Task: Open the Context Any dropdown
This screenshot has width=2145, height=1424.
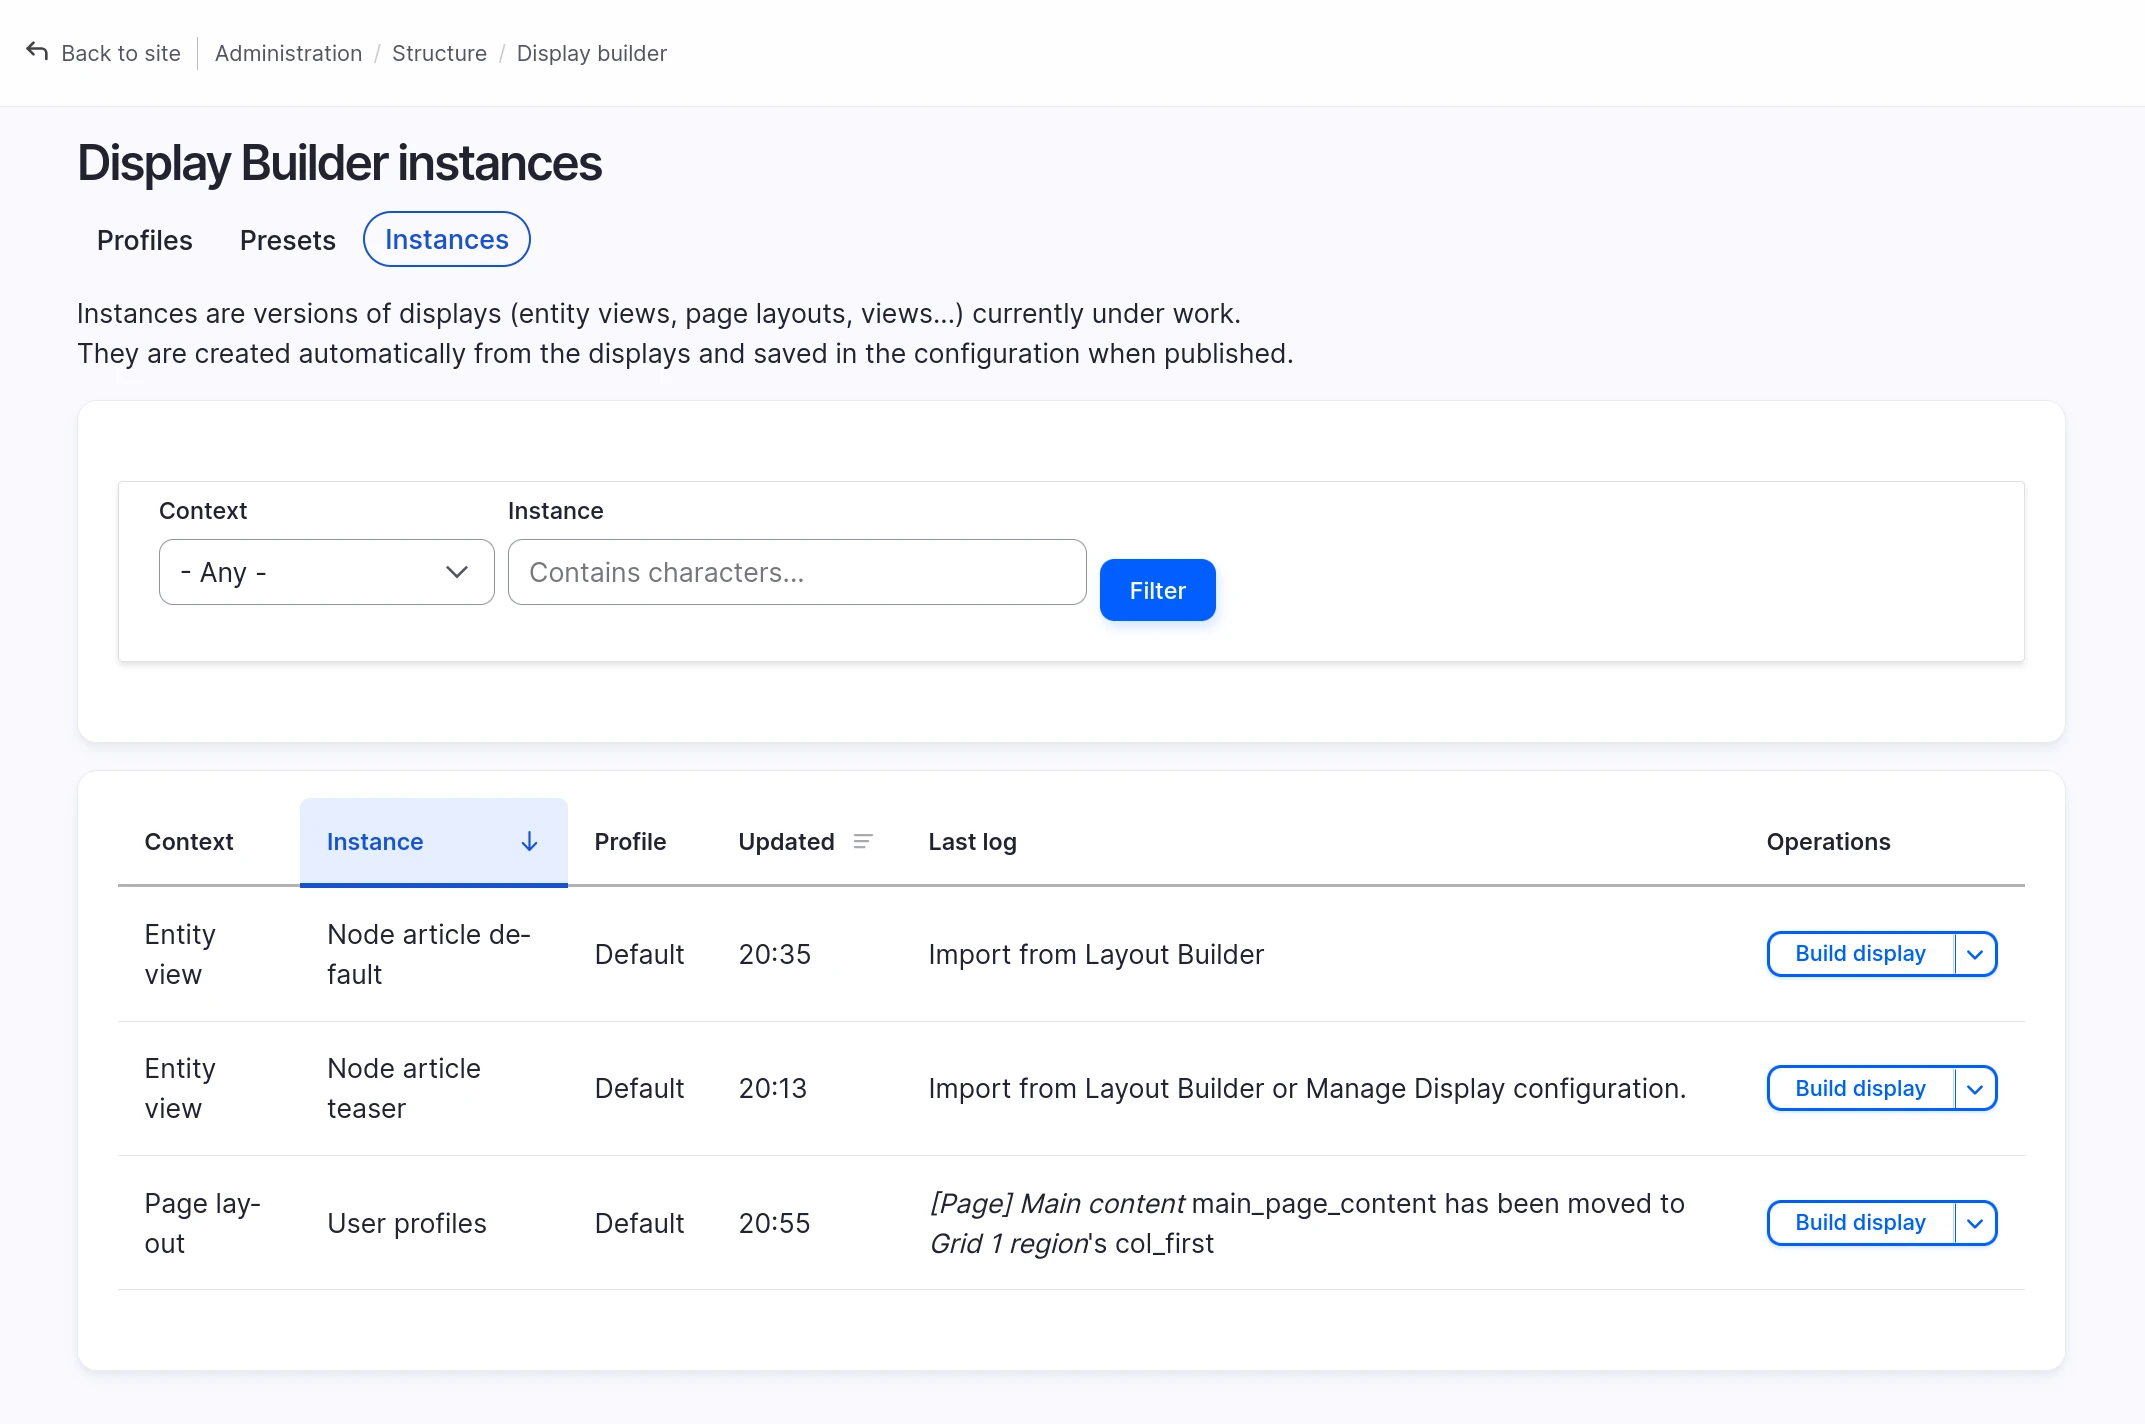Action: (x=326, y=572)
